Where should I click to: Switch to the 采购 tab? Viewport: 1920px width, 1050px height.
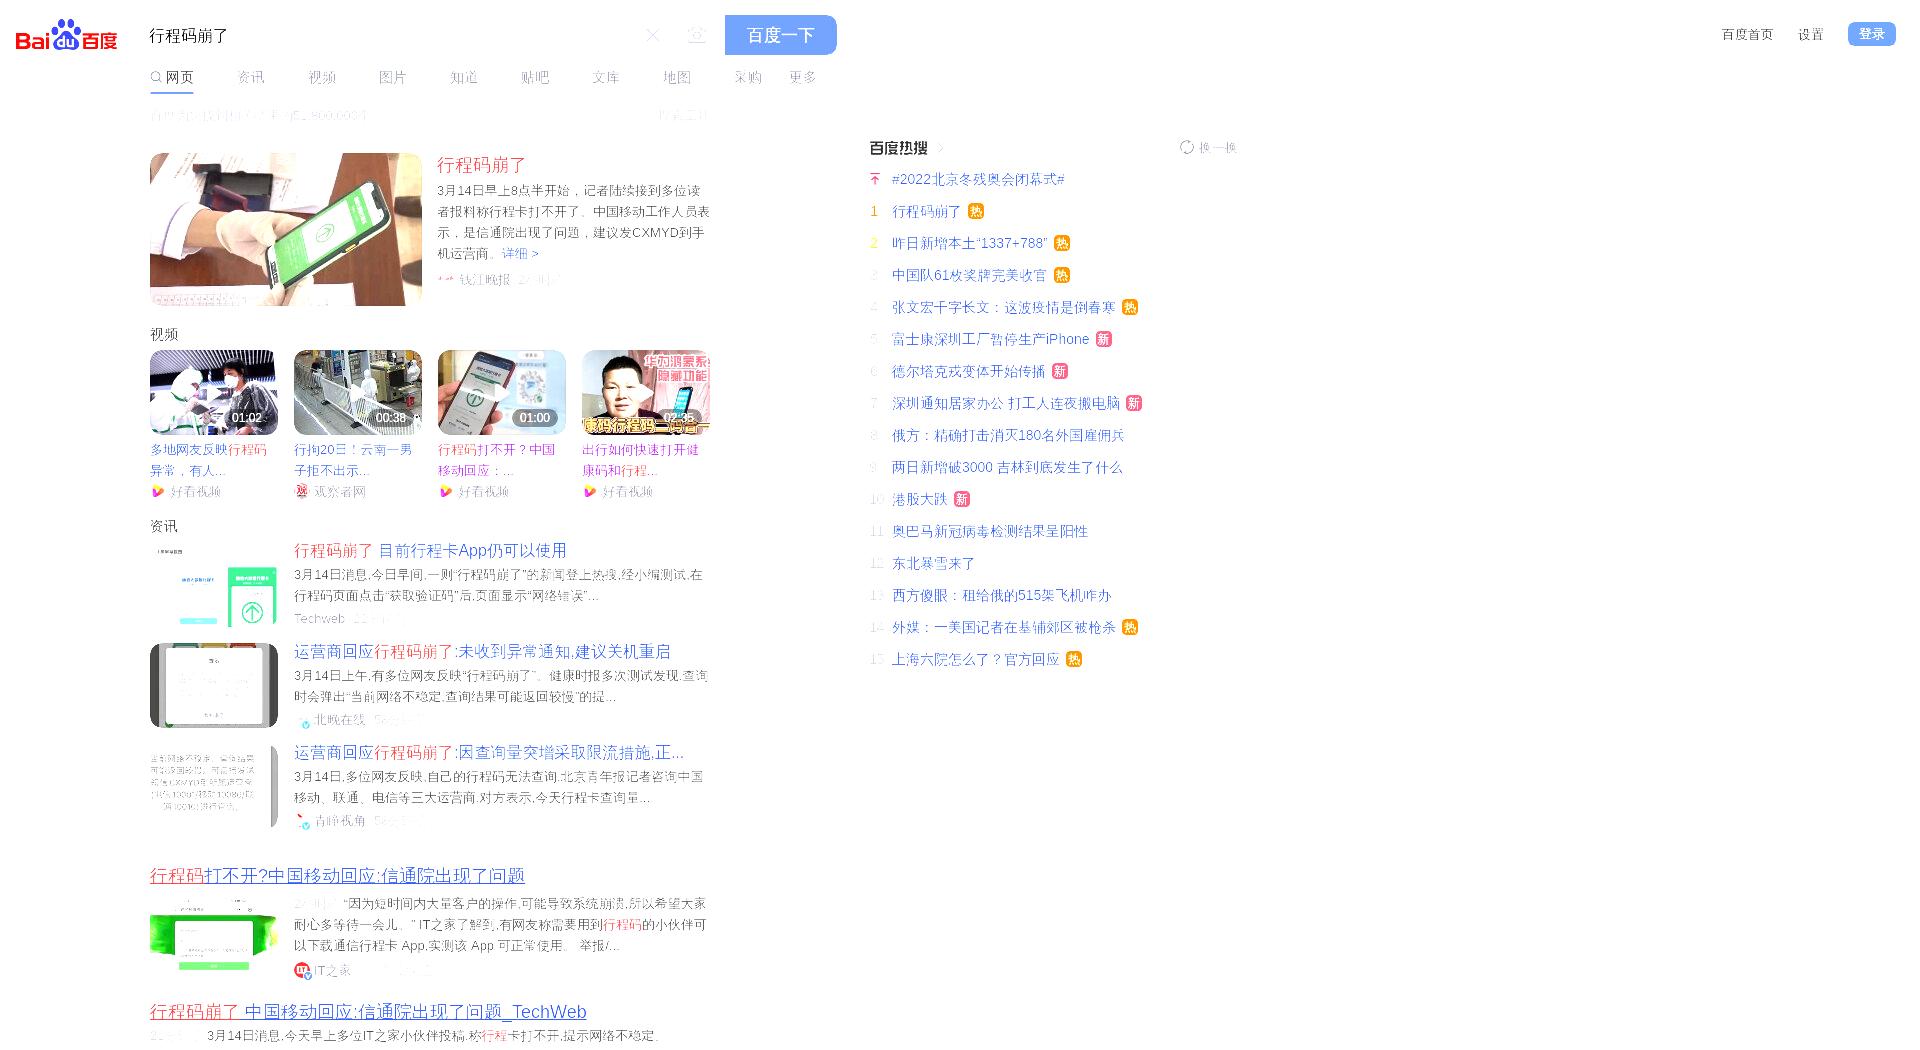point(748,77)
